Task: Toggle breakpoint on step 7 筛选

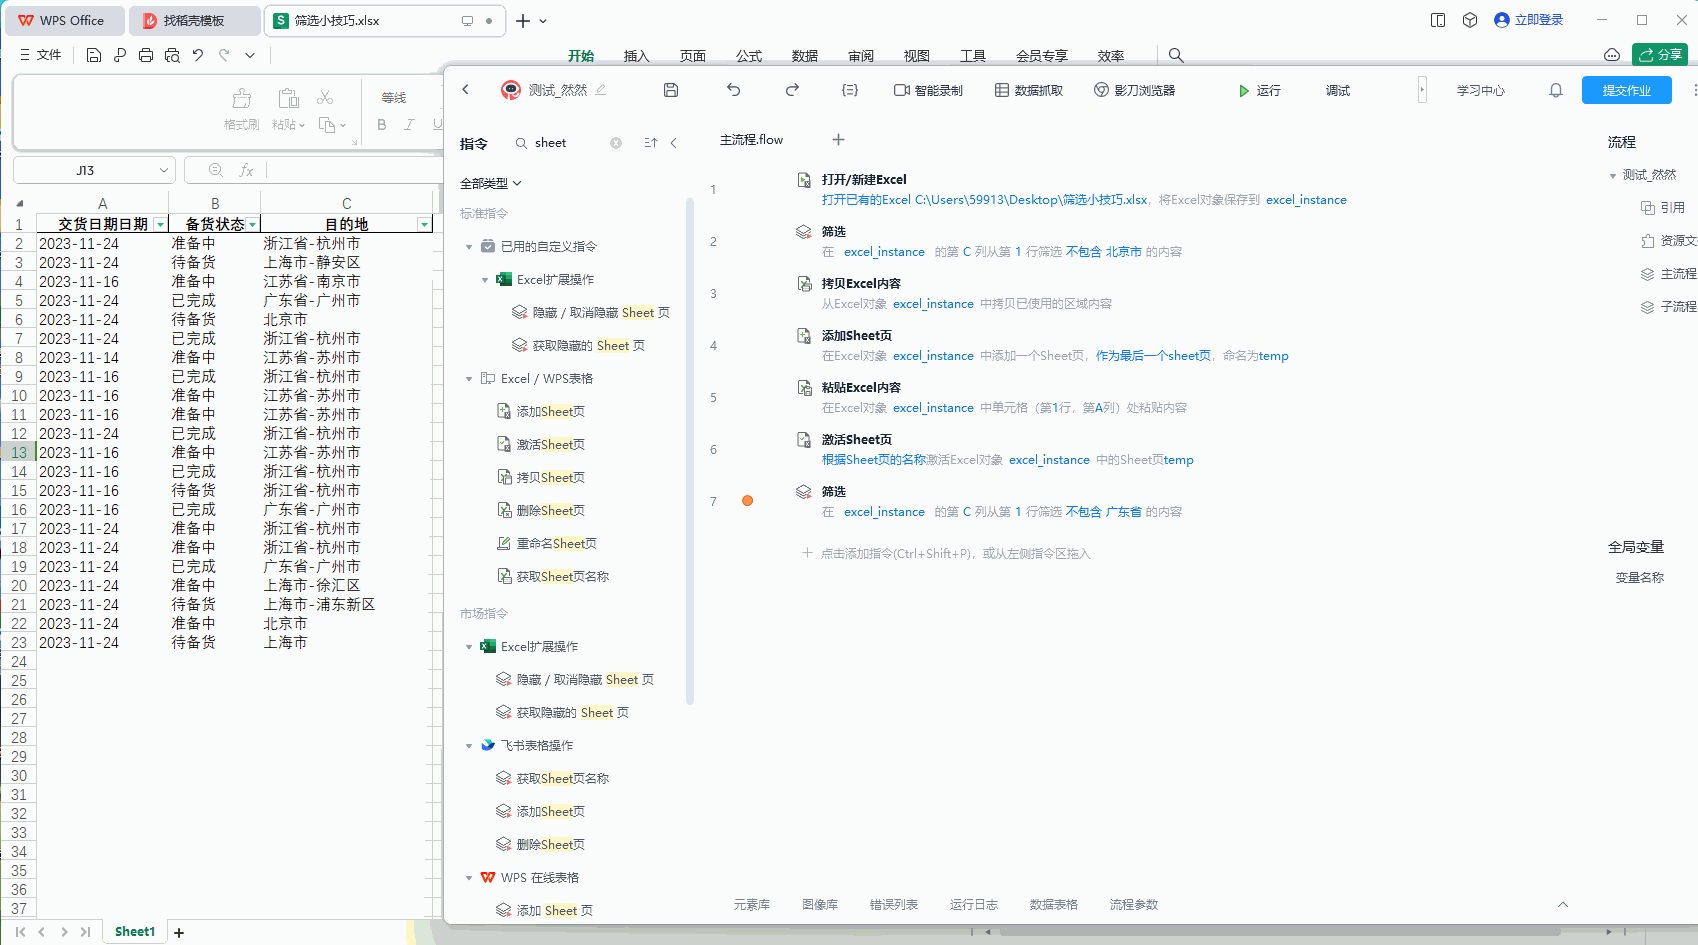Action: point(747,501)
